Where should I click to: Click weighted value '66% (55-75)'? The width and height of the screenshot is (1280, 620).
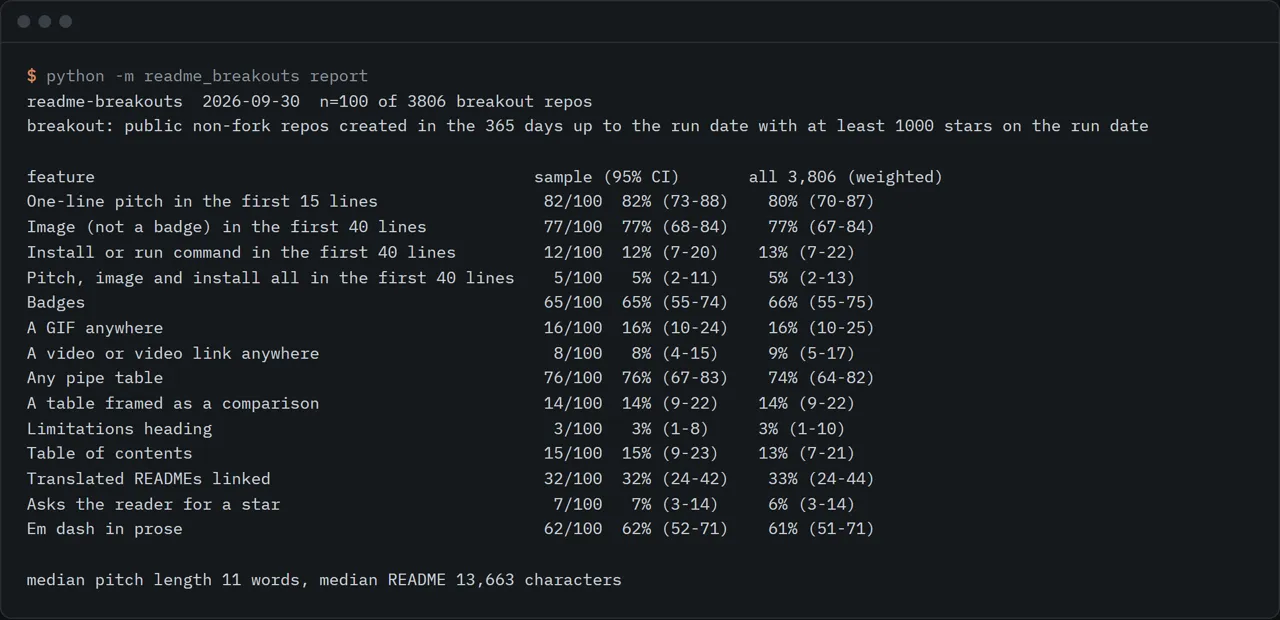(x=821, y=303)
